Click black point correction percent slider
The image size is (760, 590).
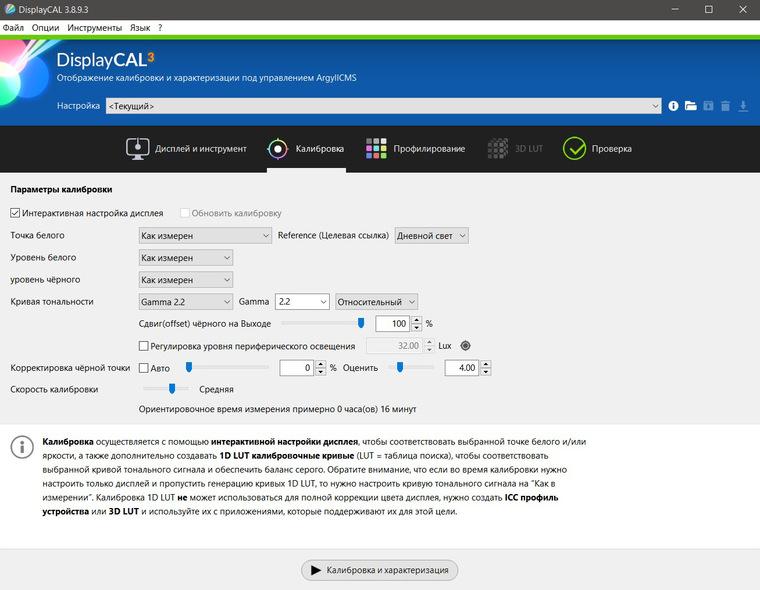point(189,367)
